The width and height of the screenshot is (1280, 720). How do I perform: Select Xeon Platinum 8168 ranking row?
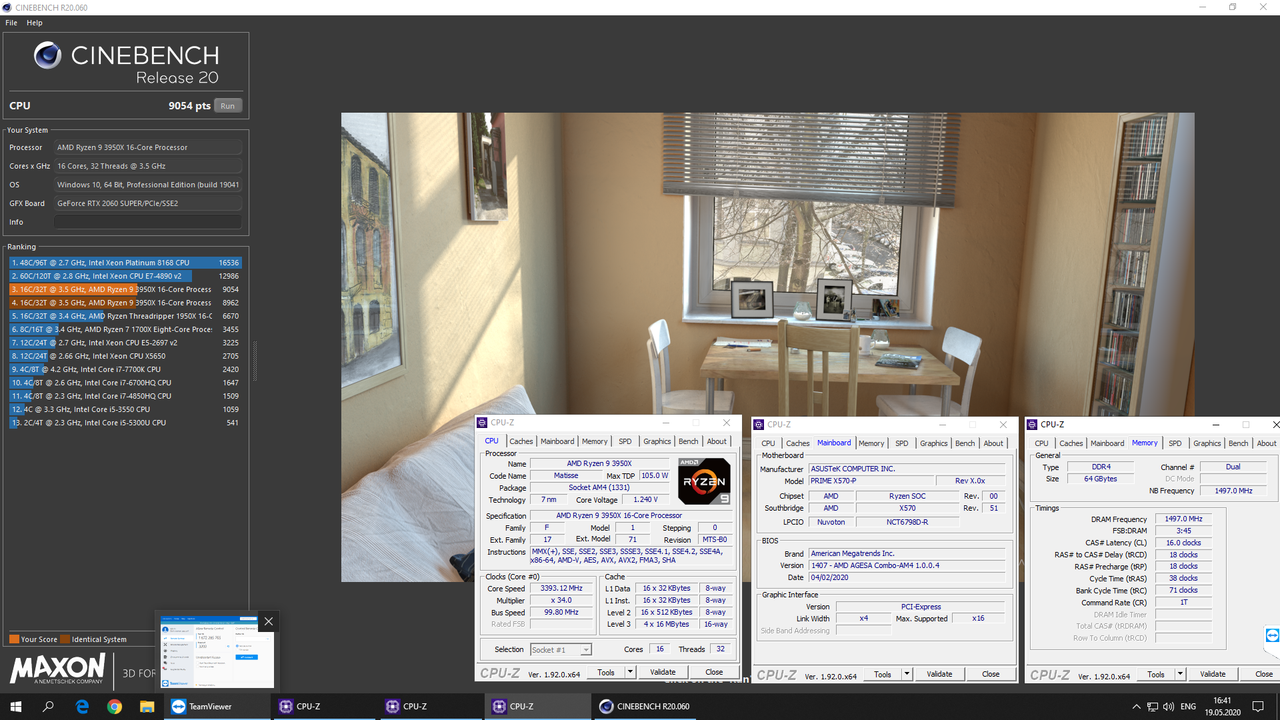click(125, 263)
